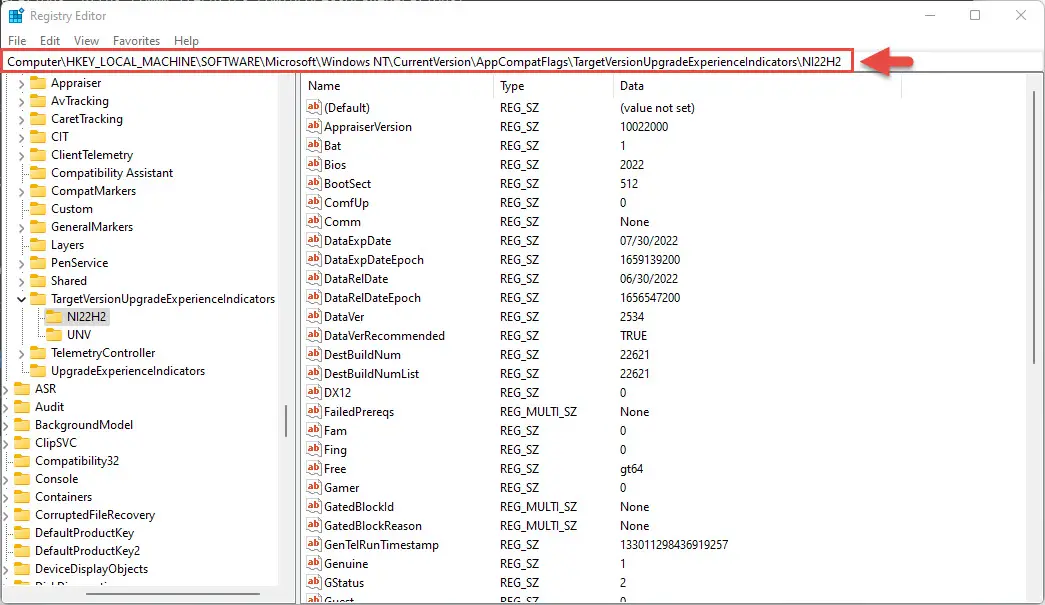This screenshot has height=605, width=1045.
Task: Click the Bios string value icon
Action: coord(314,164)
